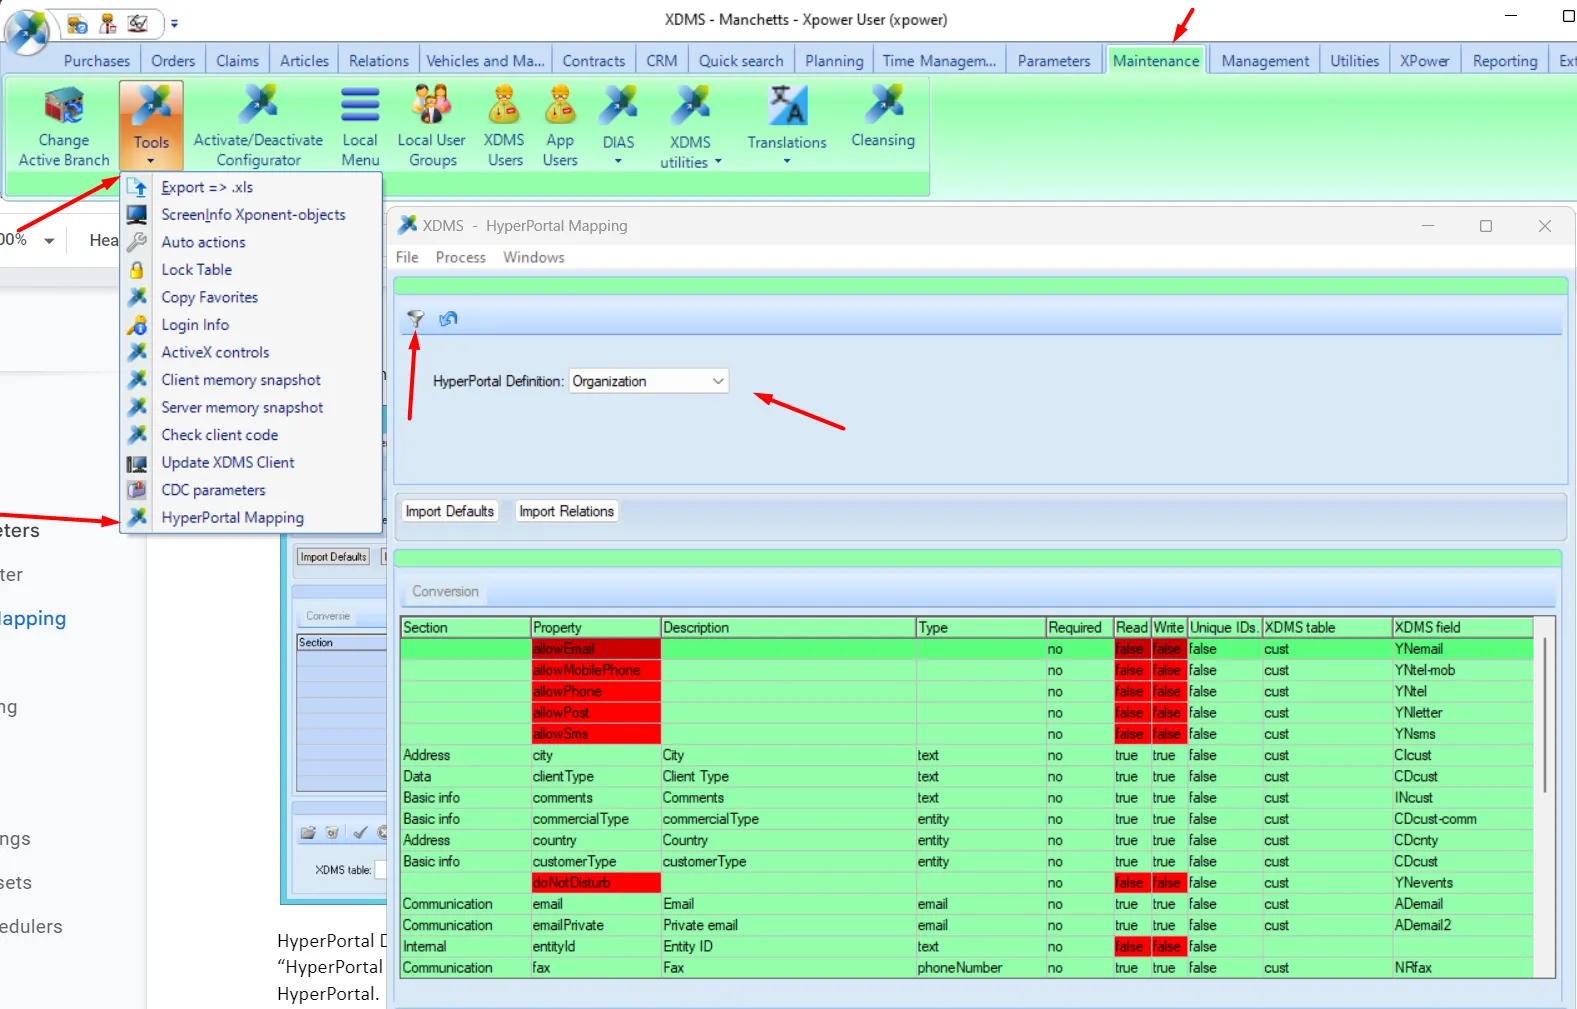The width and height of the screenshot is (1577, 1009).
Task: Click the wrench icon for Auto actions
Action: click(137, 242)
